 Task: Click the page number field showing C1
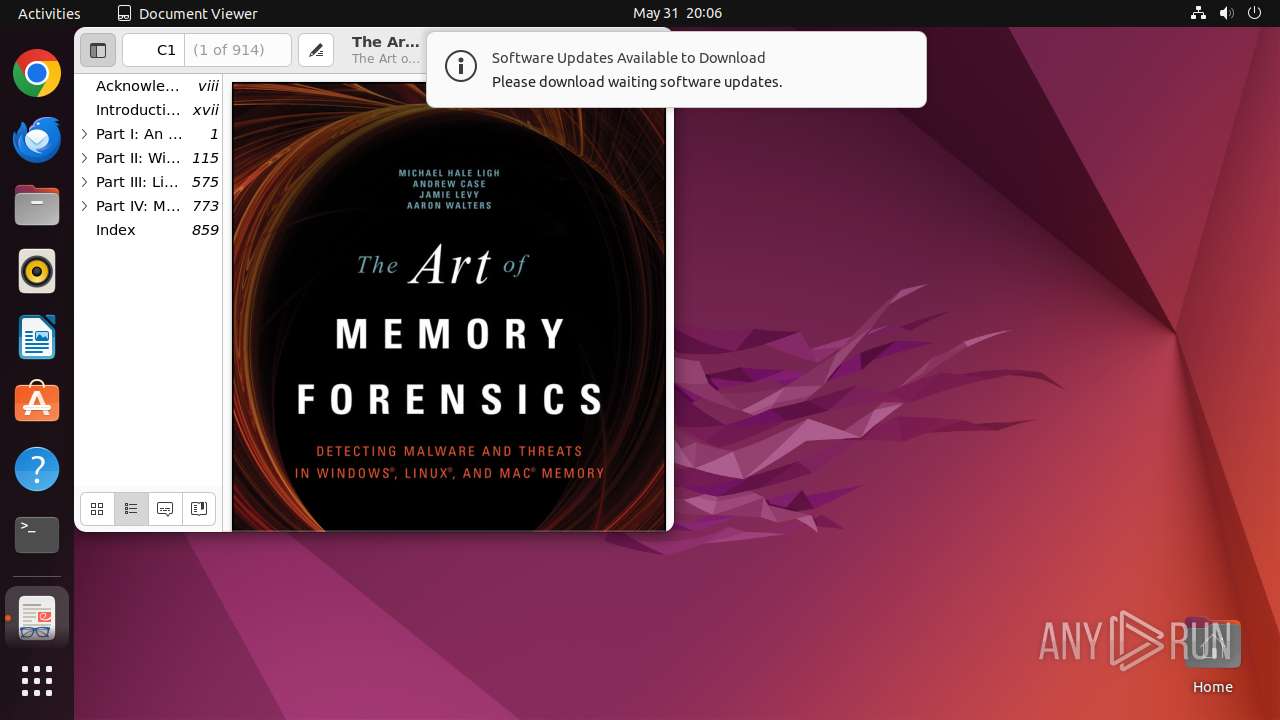coord(154,50)
